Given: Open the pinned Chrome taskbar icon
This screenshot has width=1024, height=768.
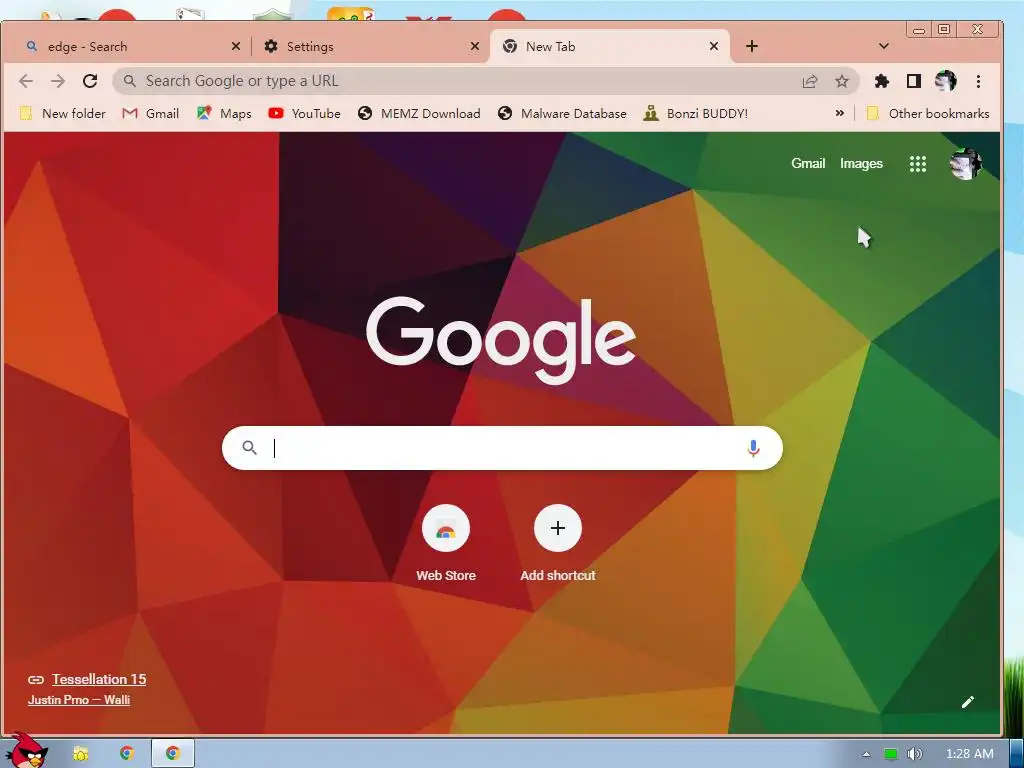Looking at the screenshot, I should [x=127, y=754].
